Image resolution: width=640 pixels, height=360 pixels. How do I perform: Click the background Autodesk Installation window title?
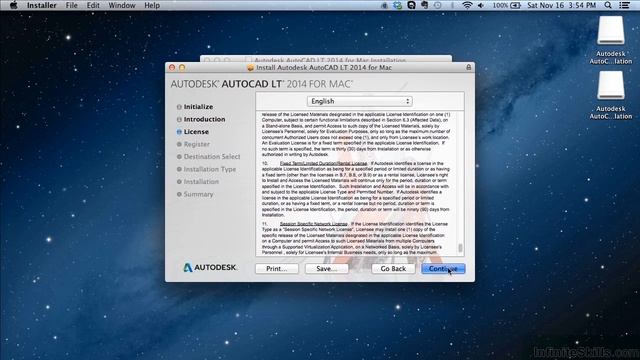point(330,60)
